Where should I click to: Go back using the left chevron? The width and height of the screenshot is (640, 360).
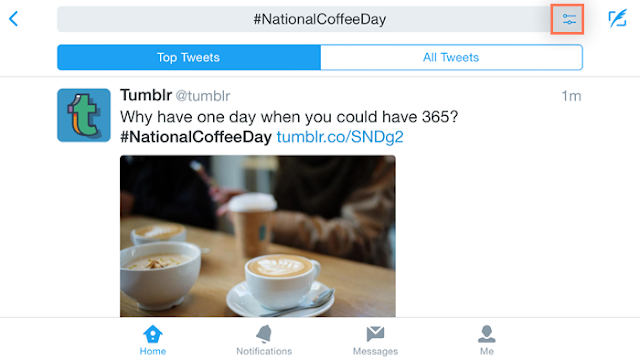tap(13, 19)
